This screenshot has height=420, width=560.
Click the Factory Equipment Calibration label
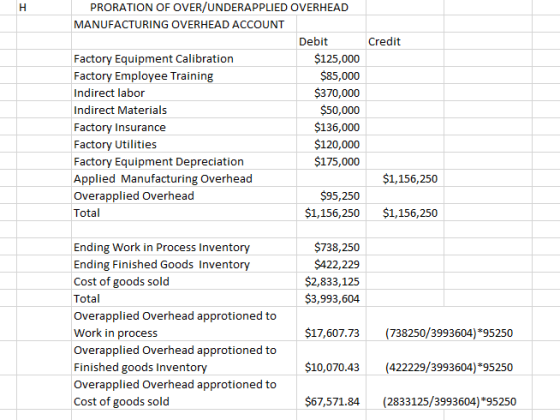point(154,59)
